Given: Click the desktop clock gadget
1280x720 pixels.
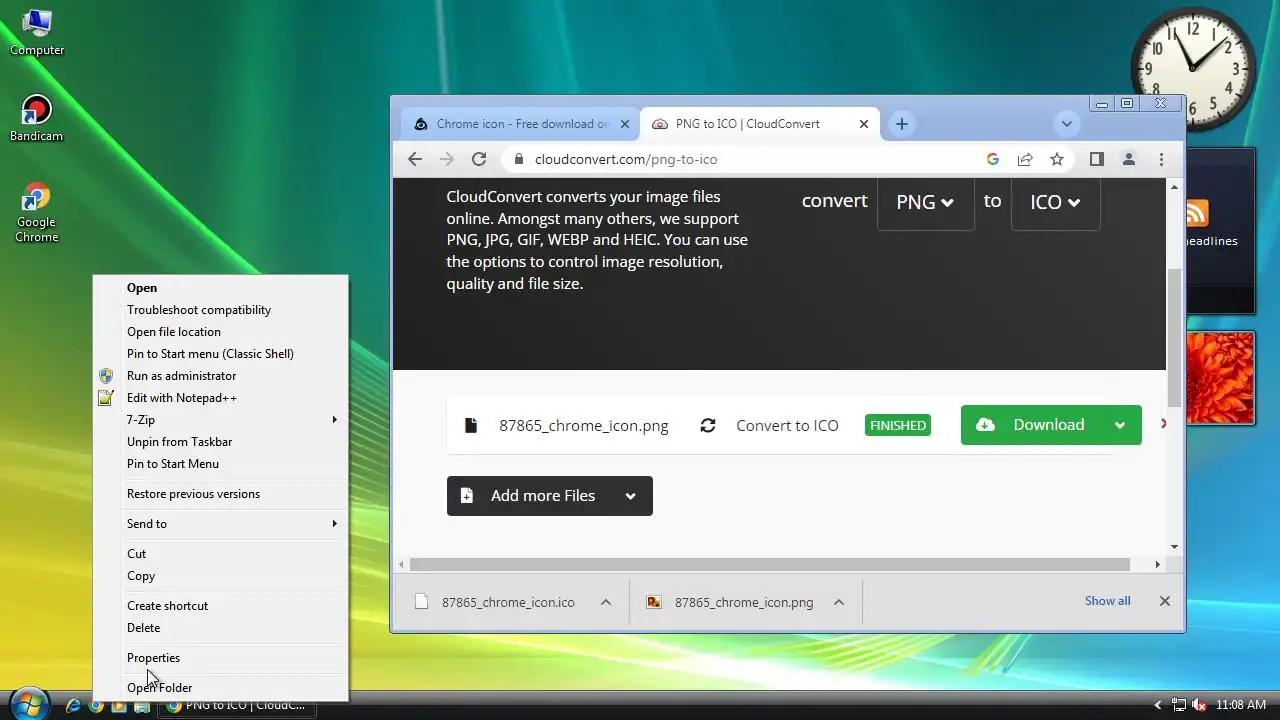Looking at the screenshot, I should coord(1193,70).
